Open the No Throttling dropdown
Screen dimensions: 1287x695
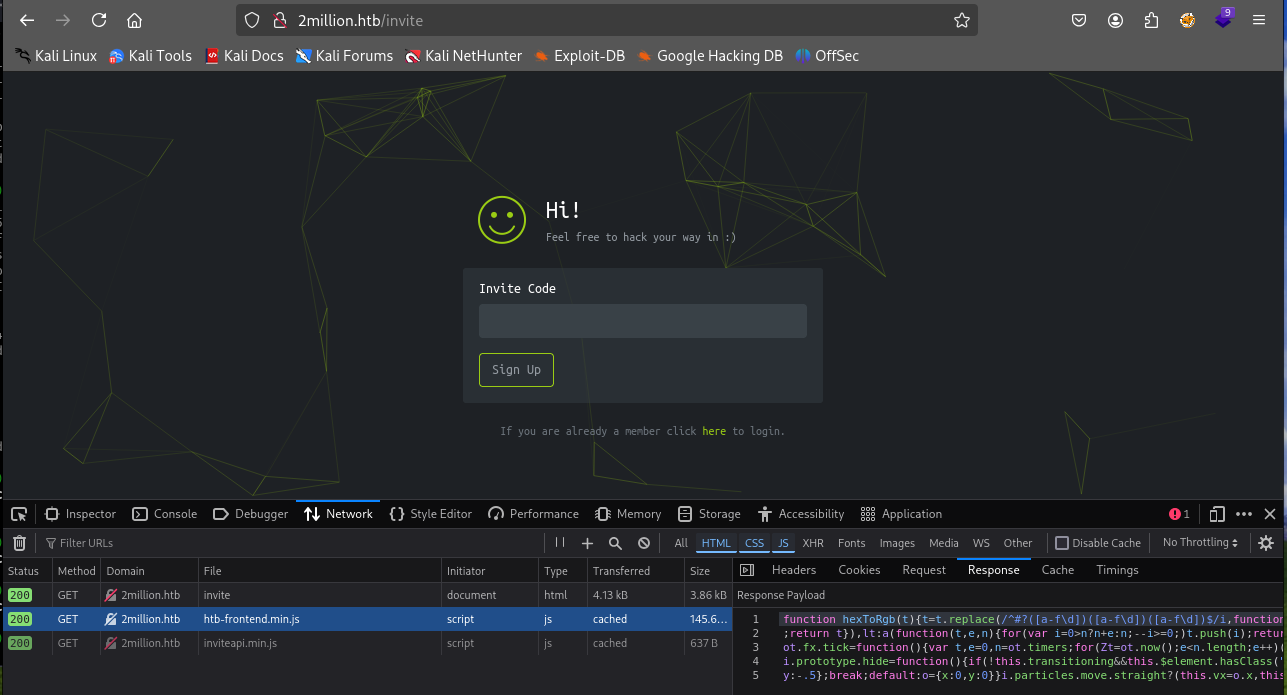click(x=1201, y=543)
